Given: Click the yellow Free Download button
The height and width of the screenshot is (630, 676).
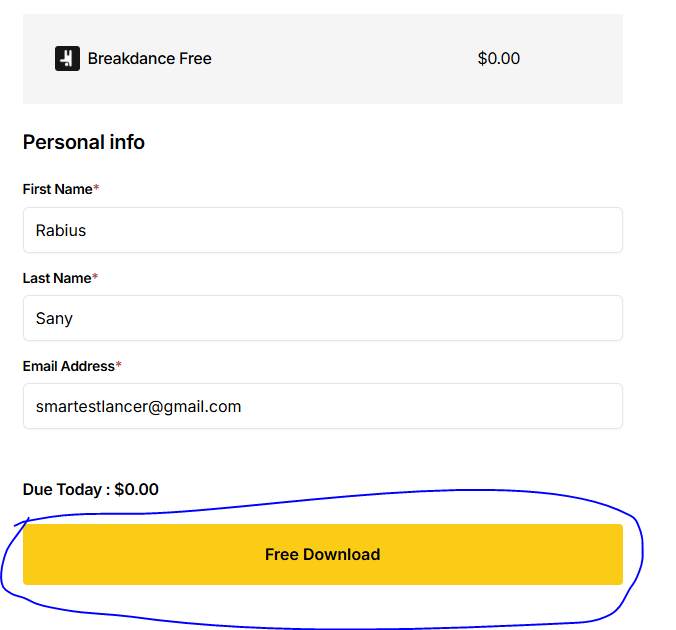Looking at the screenshot, I should [323, 555].
